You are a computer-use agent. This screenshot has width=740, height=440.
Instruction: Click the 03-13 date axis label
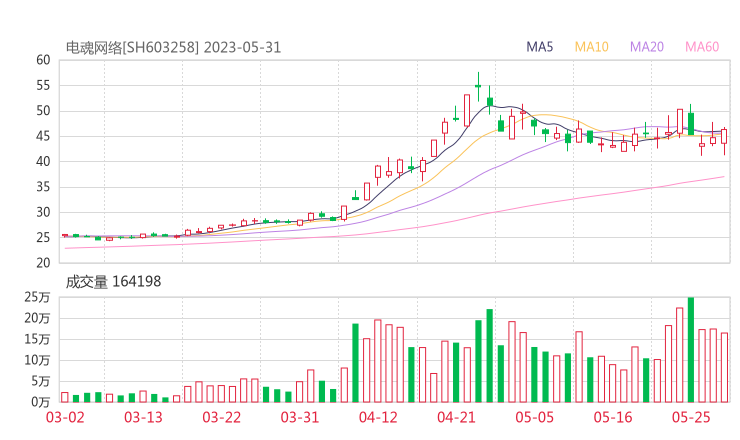[x=143, y=417]
